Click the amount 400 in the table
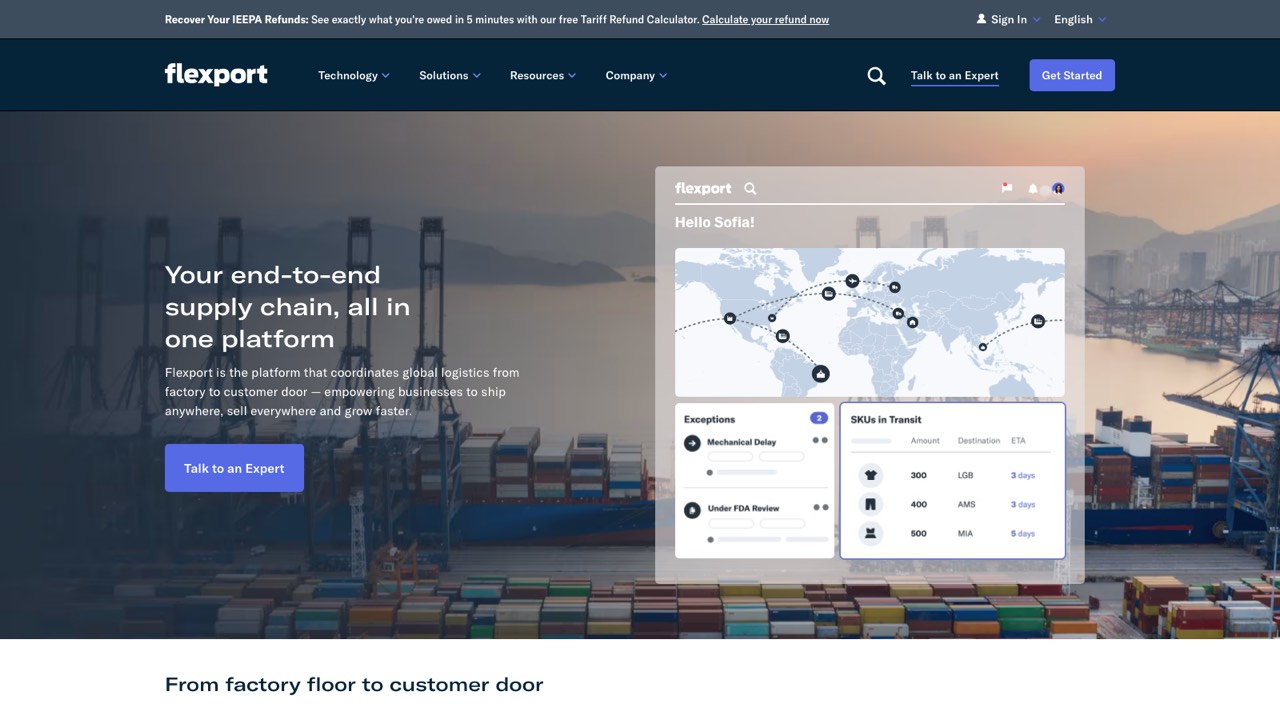1280x720 pixels. click(919, 504)
